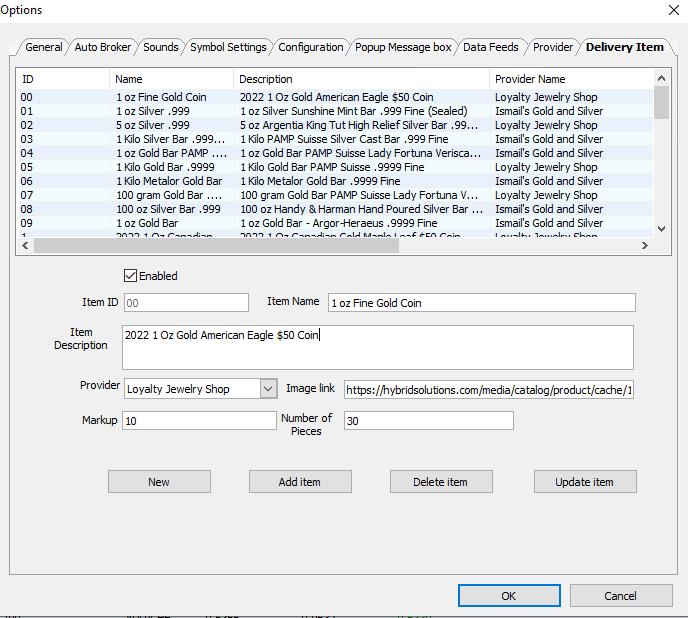
Task: Open the Data Feeds tab
Action: point(490,47)
